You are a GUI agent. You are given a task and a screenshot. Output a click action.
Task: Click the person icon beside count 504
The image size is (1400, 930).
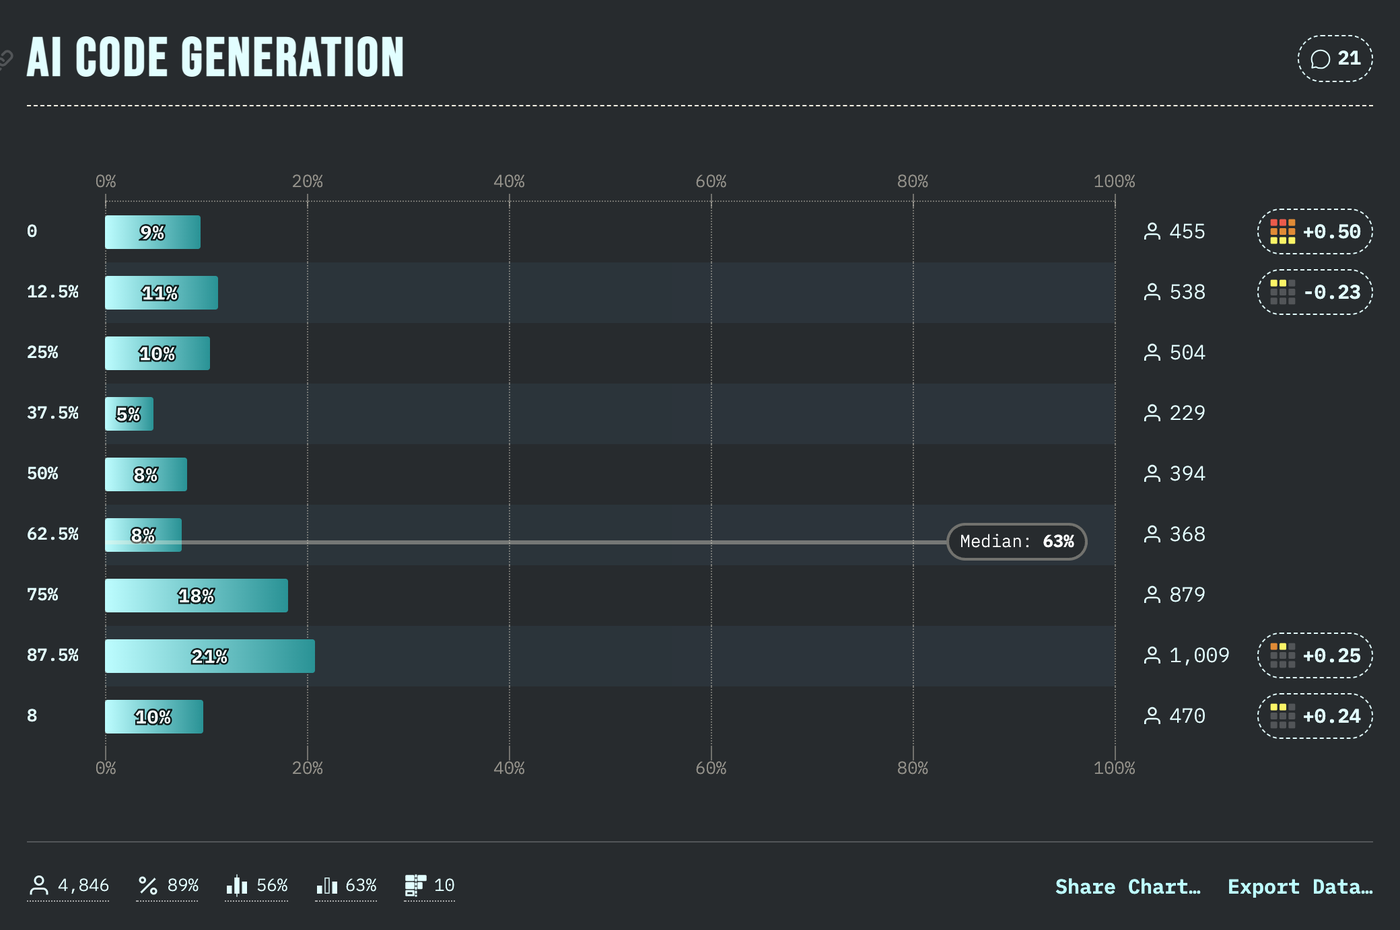(1152, 353)
